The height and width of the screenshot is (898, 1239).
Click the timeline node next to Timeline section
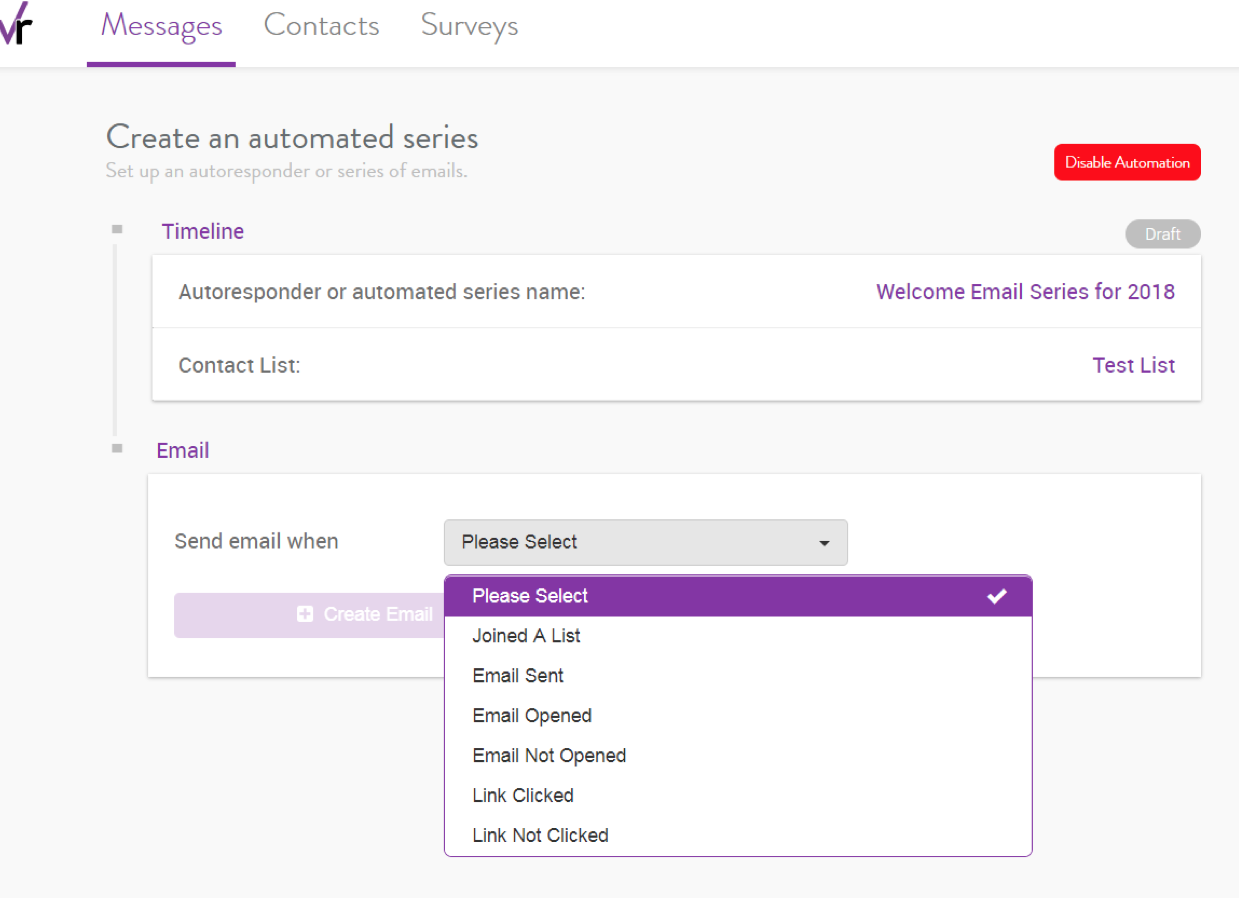[117, 228]
